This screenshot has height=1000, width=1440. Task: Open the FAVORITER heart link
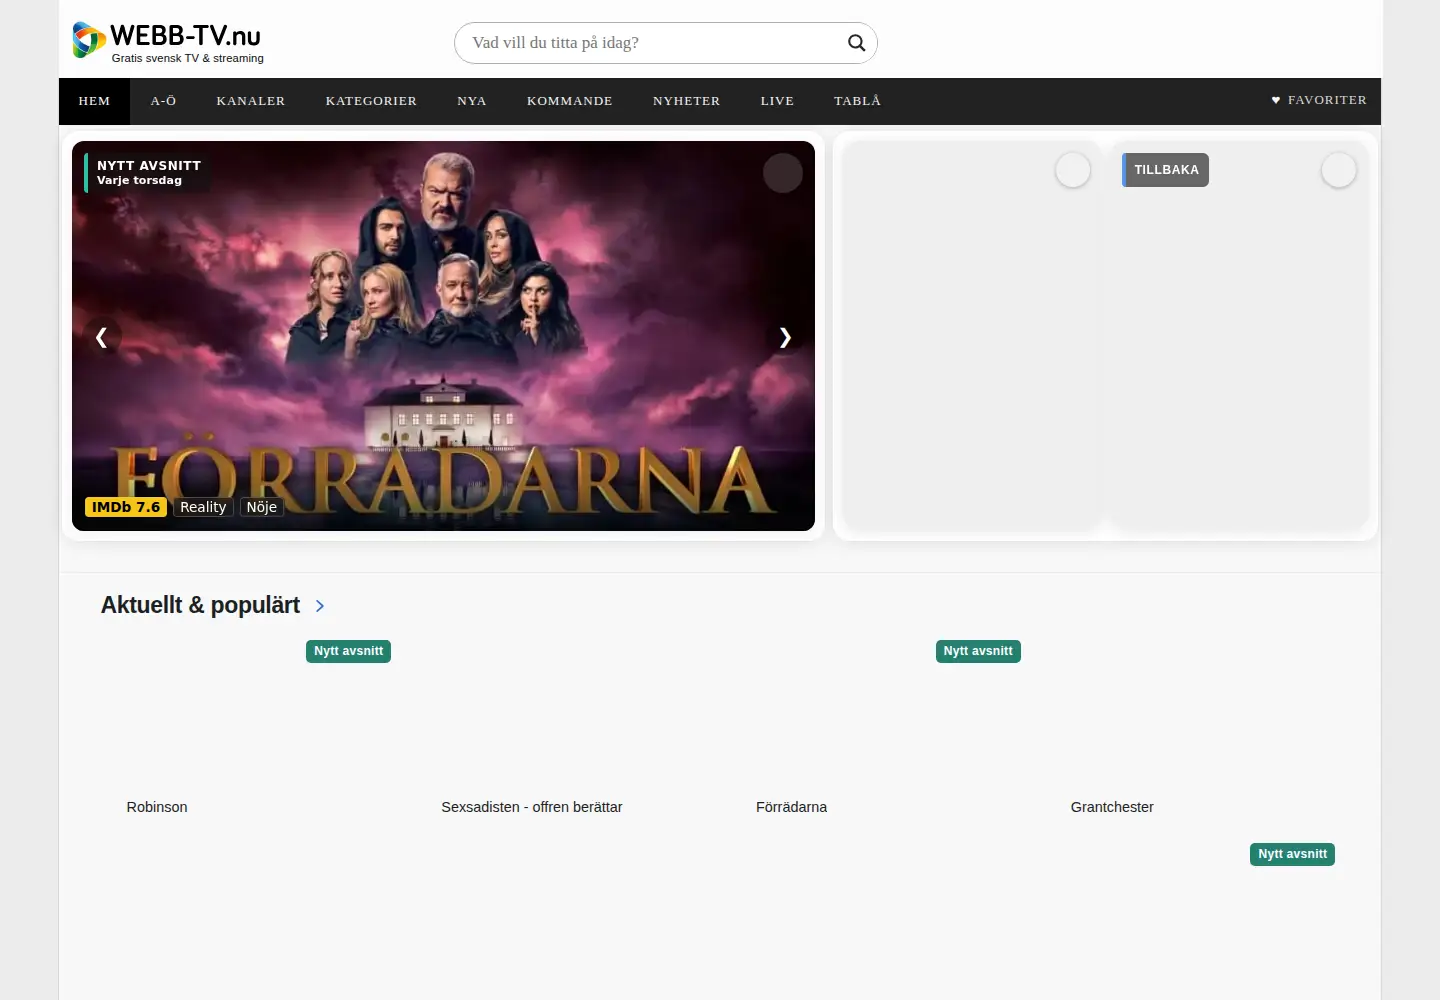1319,100
